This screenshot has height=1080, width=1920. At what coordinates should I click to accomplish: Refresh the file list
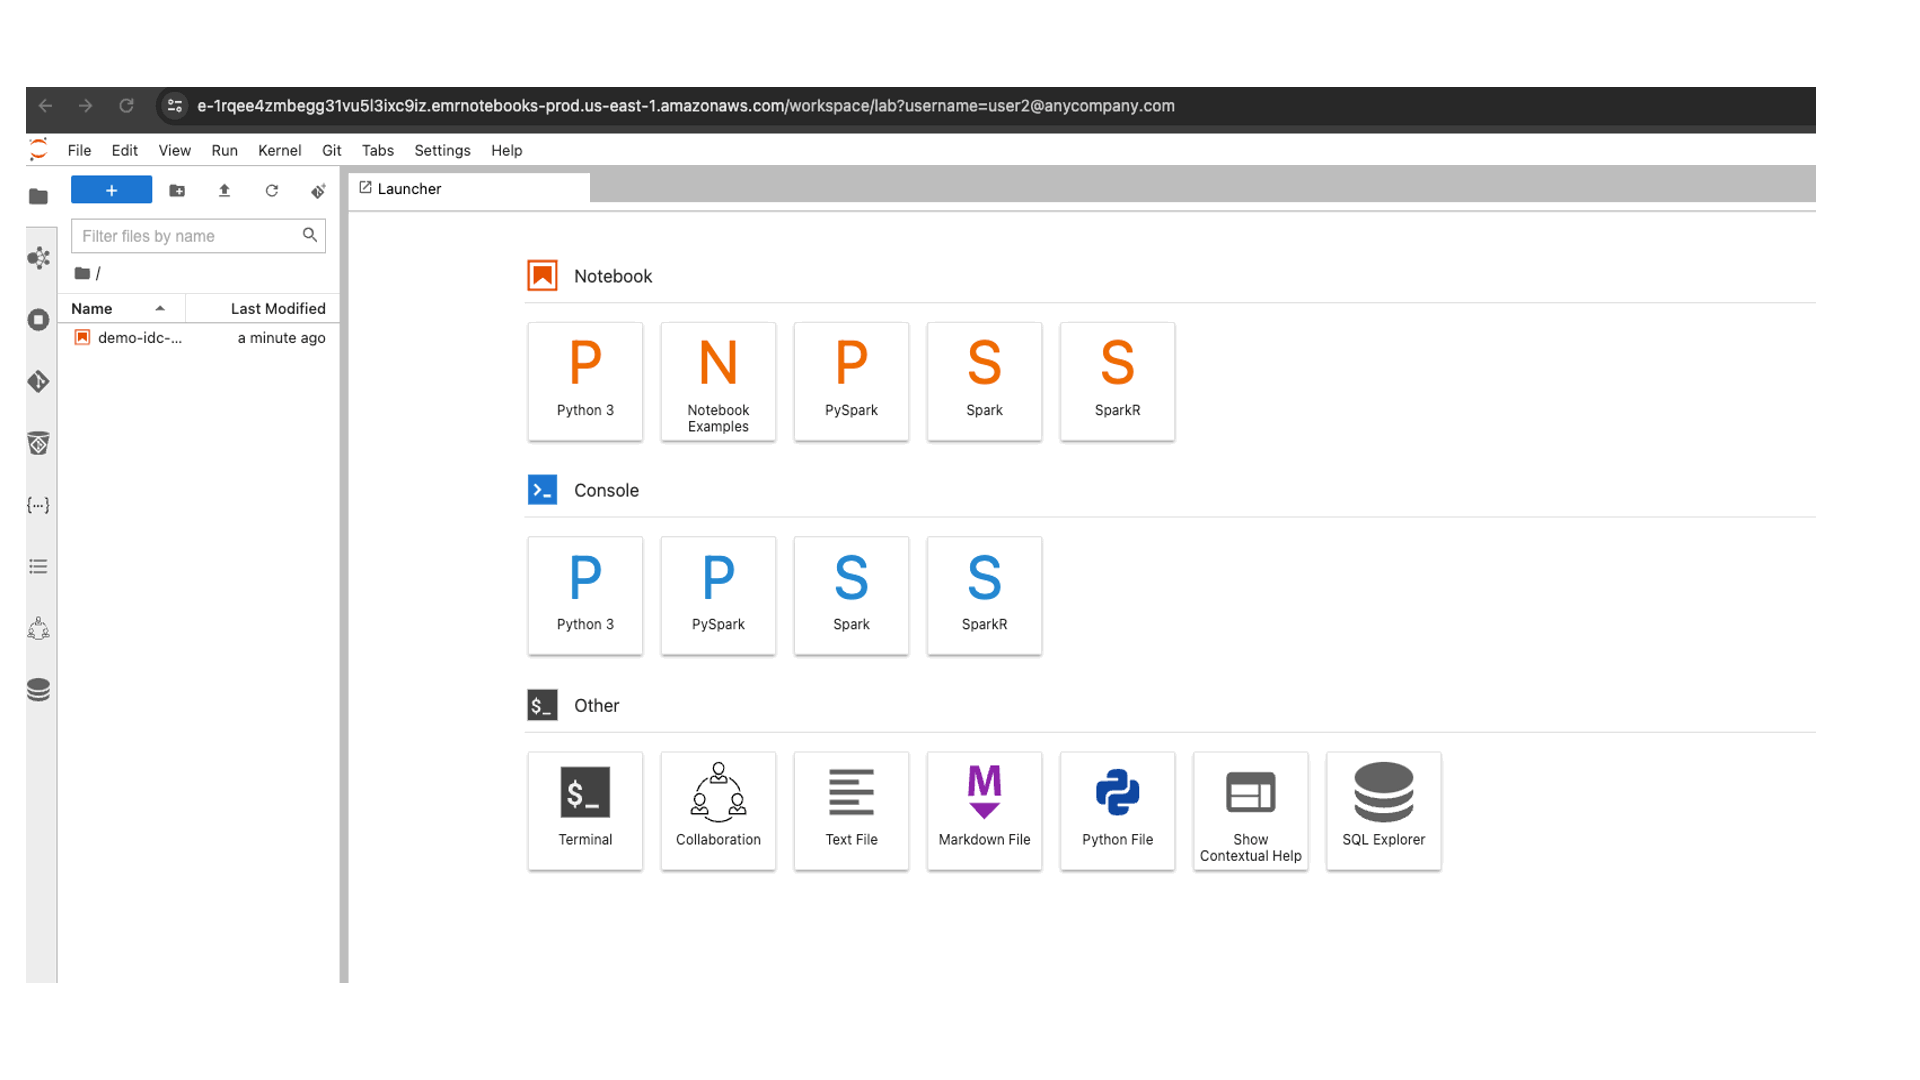[271, 190]
